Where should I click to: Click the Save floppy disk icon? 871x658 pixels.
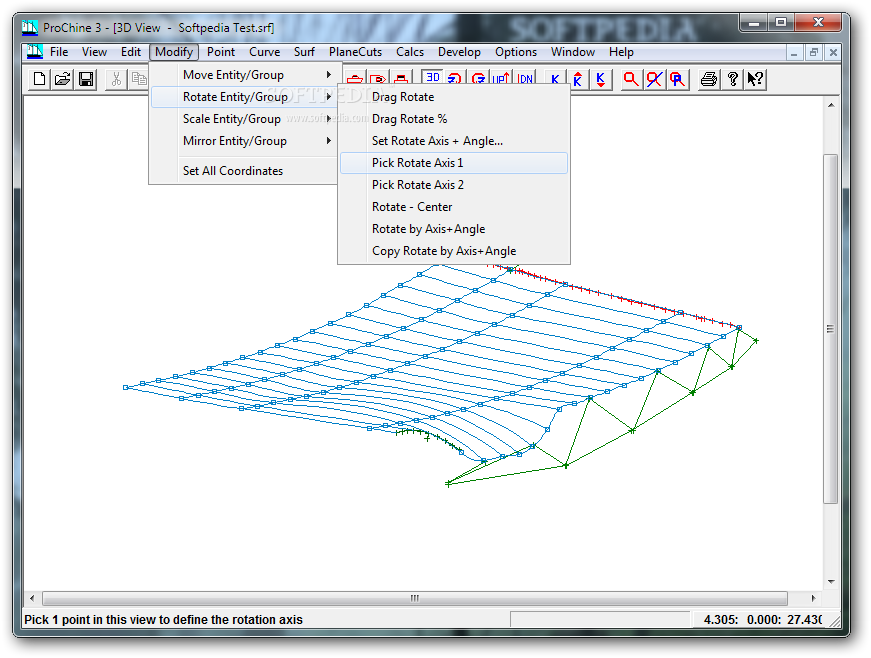[x=86, y=79]
